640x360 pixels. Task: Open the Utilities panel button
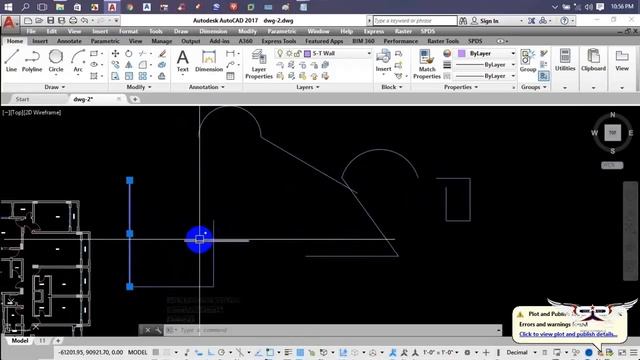click(x=565, y=60)
